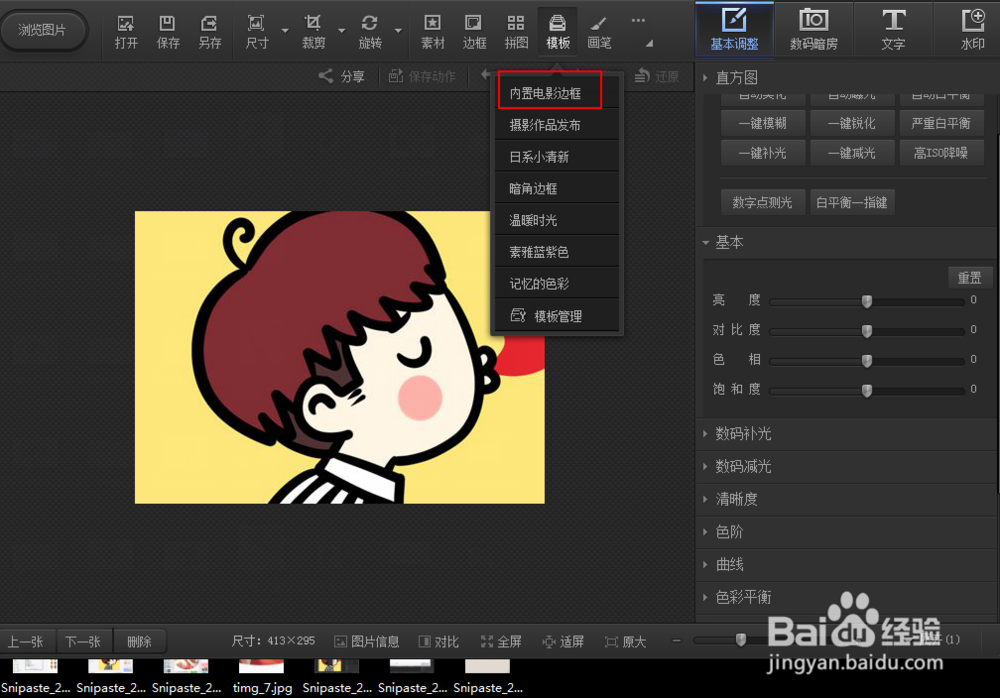1000x698 pixels.
Task: Click the 数字点测光 button
Action: (x=763, y=202)
